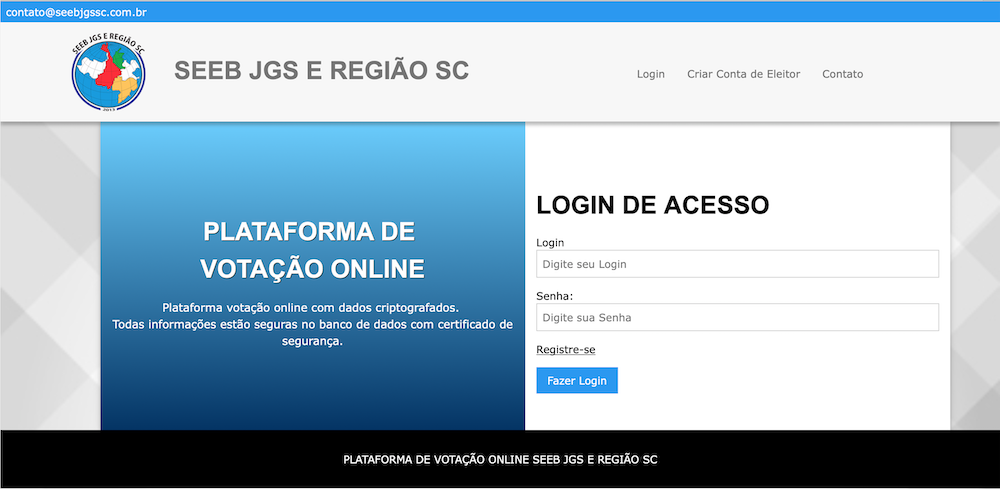Click the SEEB JGS E REGIÃO SC title

[x=321, y=71]
